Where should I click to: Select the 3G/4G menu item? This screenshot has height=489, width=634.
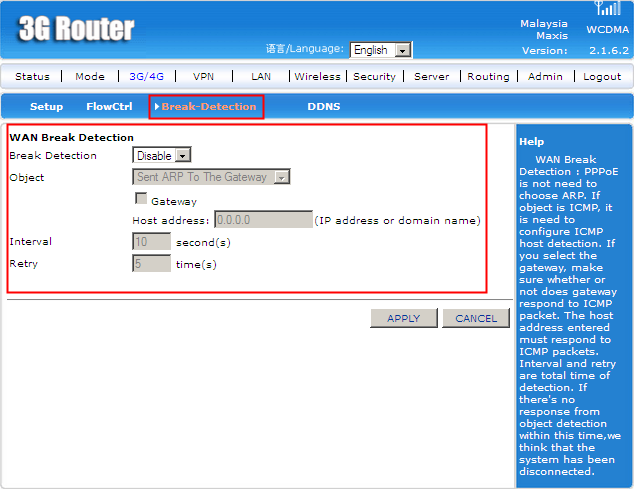(x=147, y=76)
